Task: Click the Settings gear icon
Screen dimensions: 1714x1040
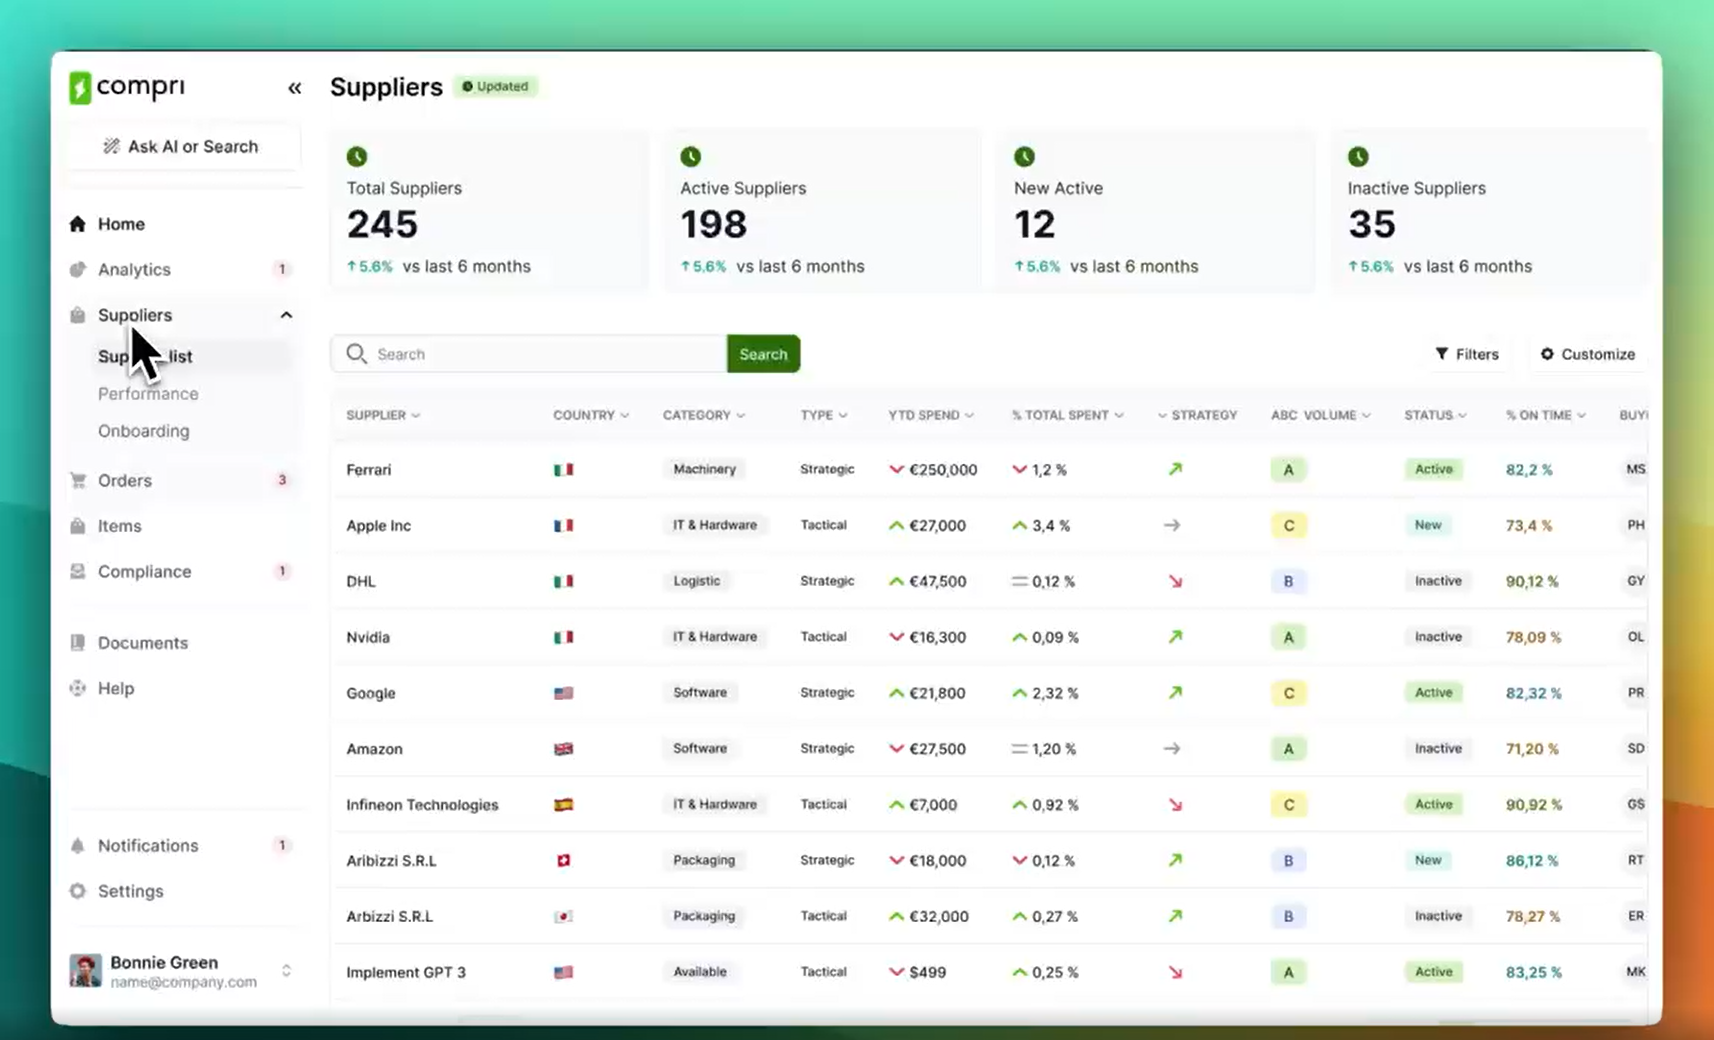Action: (78, 891)
